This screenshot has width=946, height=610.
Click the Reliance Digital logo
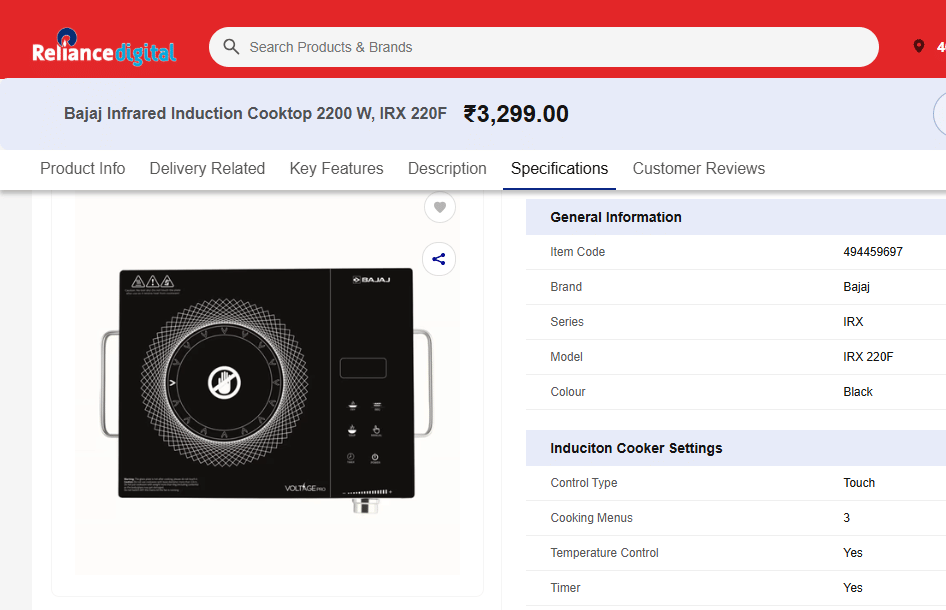tap(104, 50)
